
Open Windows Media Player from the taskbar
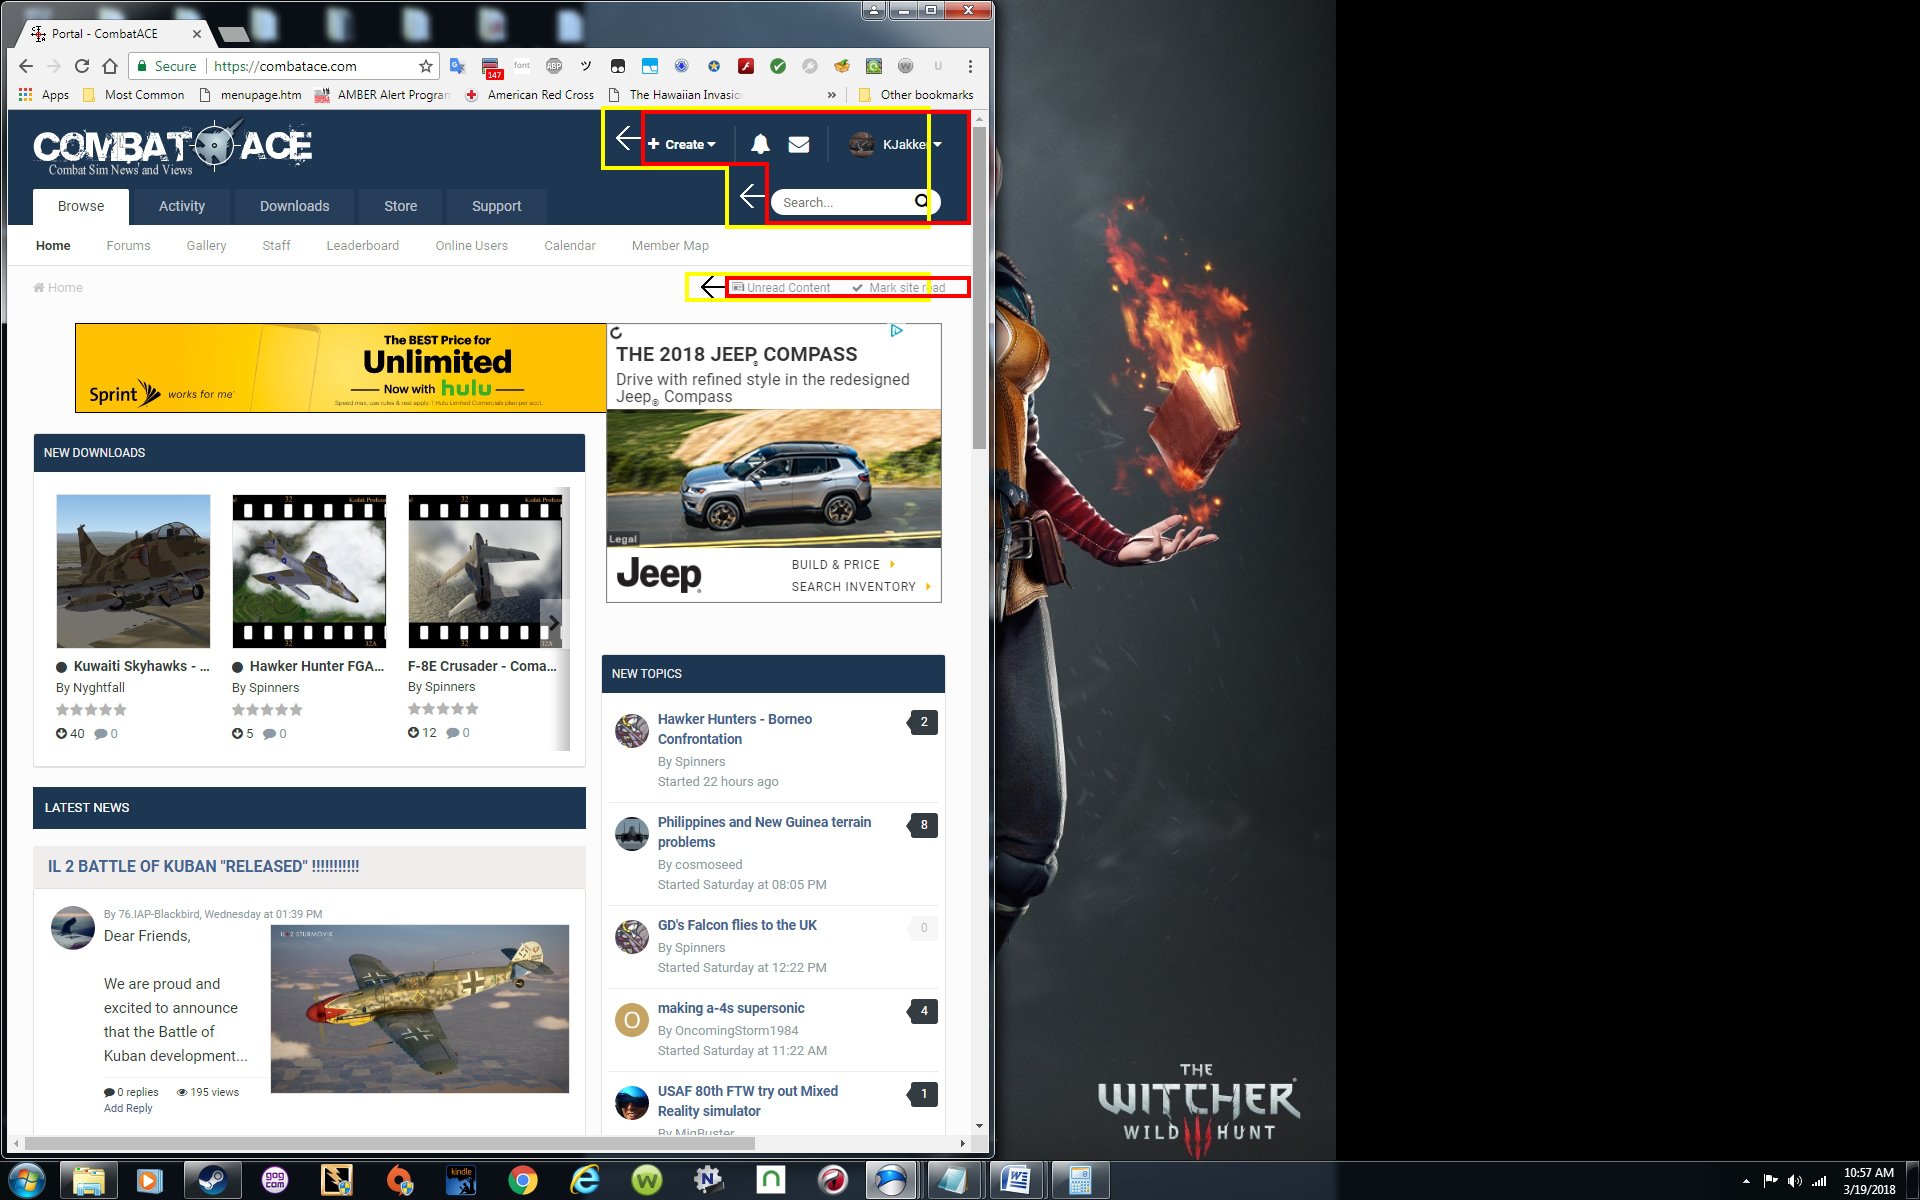point(150,1180)
